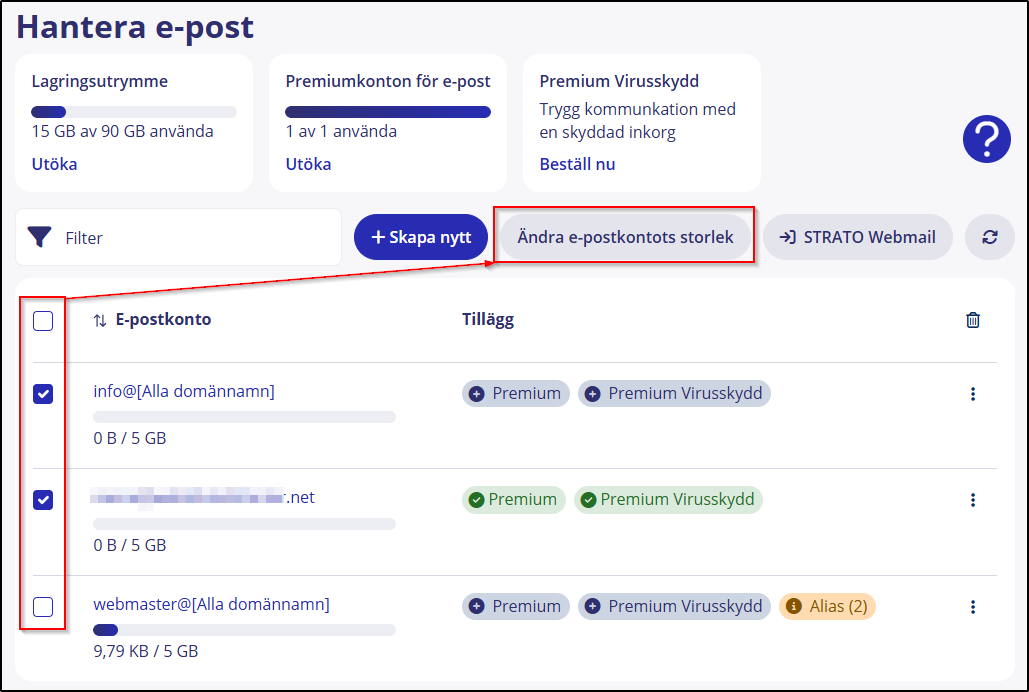The image size is (1029, 692).
Task: Open options menu for the webmaster@ account
Action: (x=972, y=606)
